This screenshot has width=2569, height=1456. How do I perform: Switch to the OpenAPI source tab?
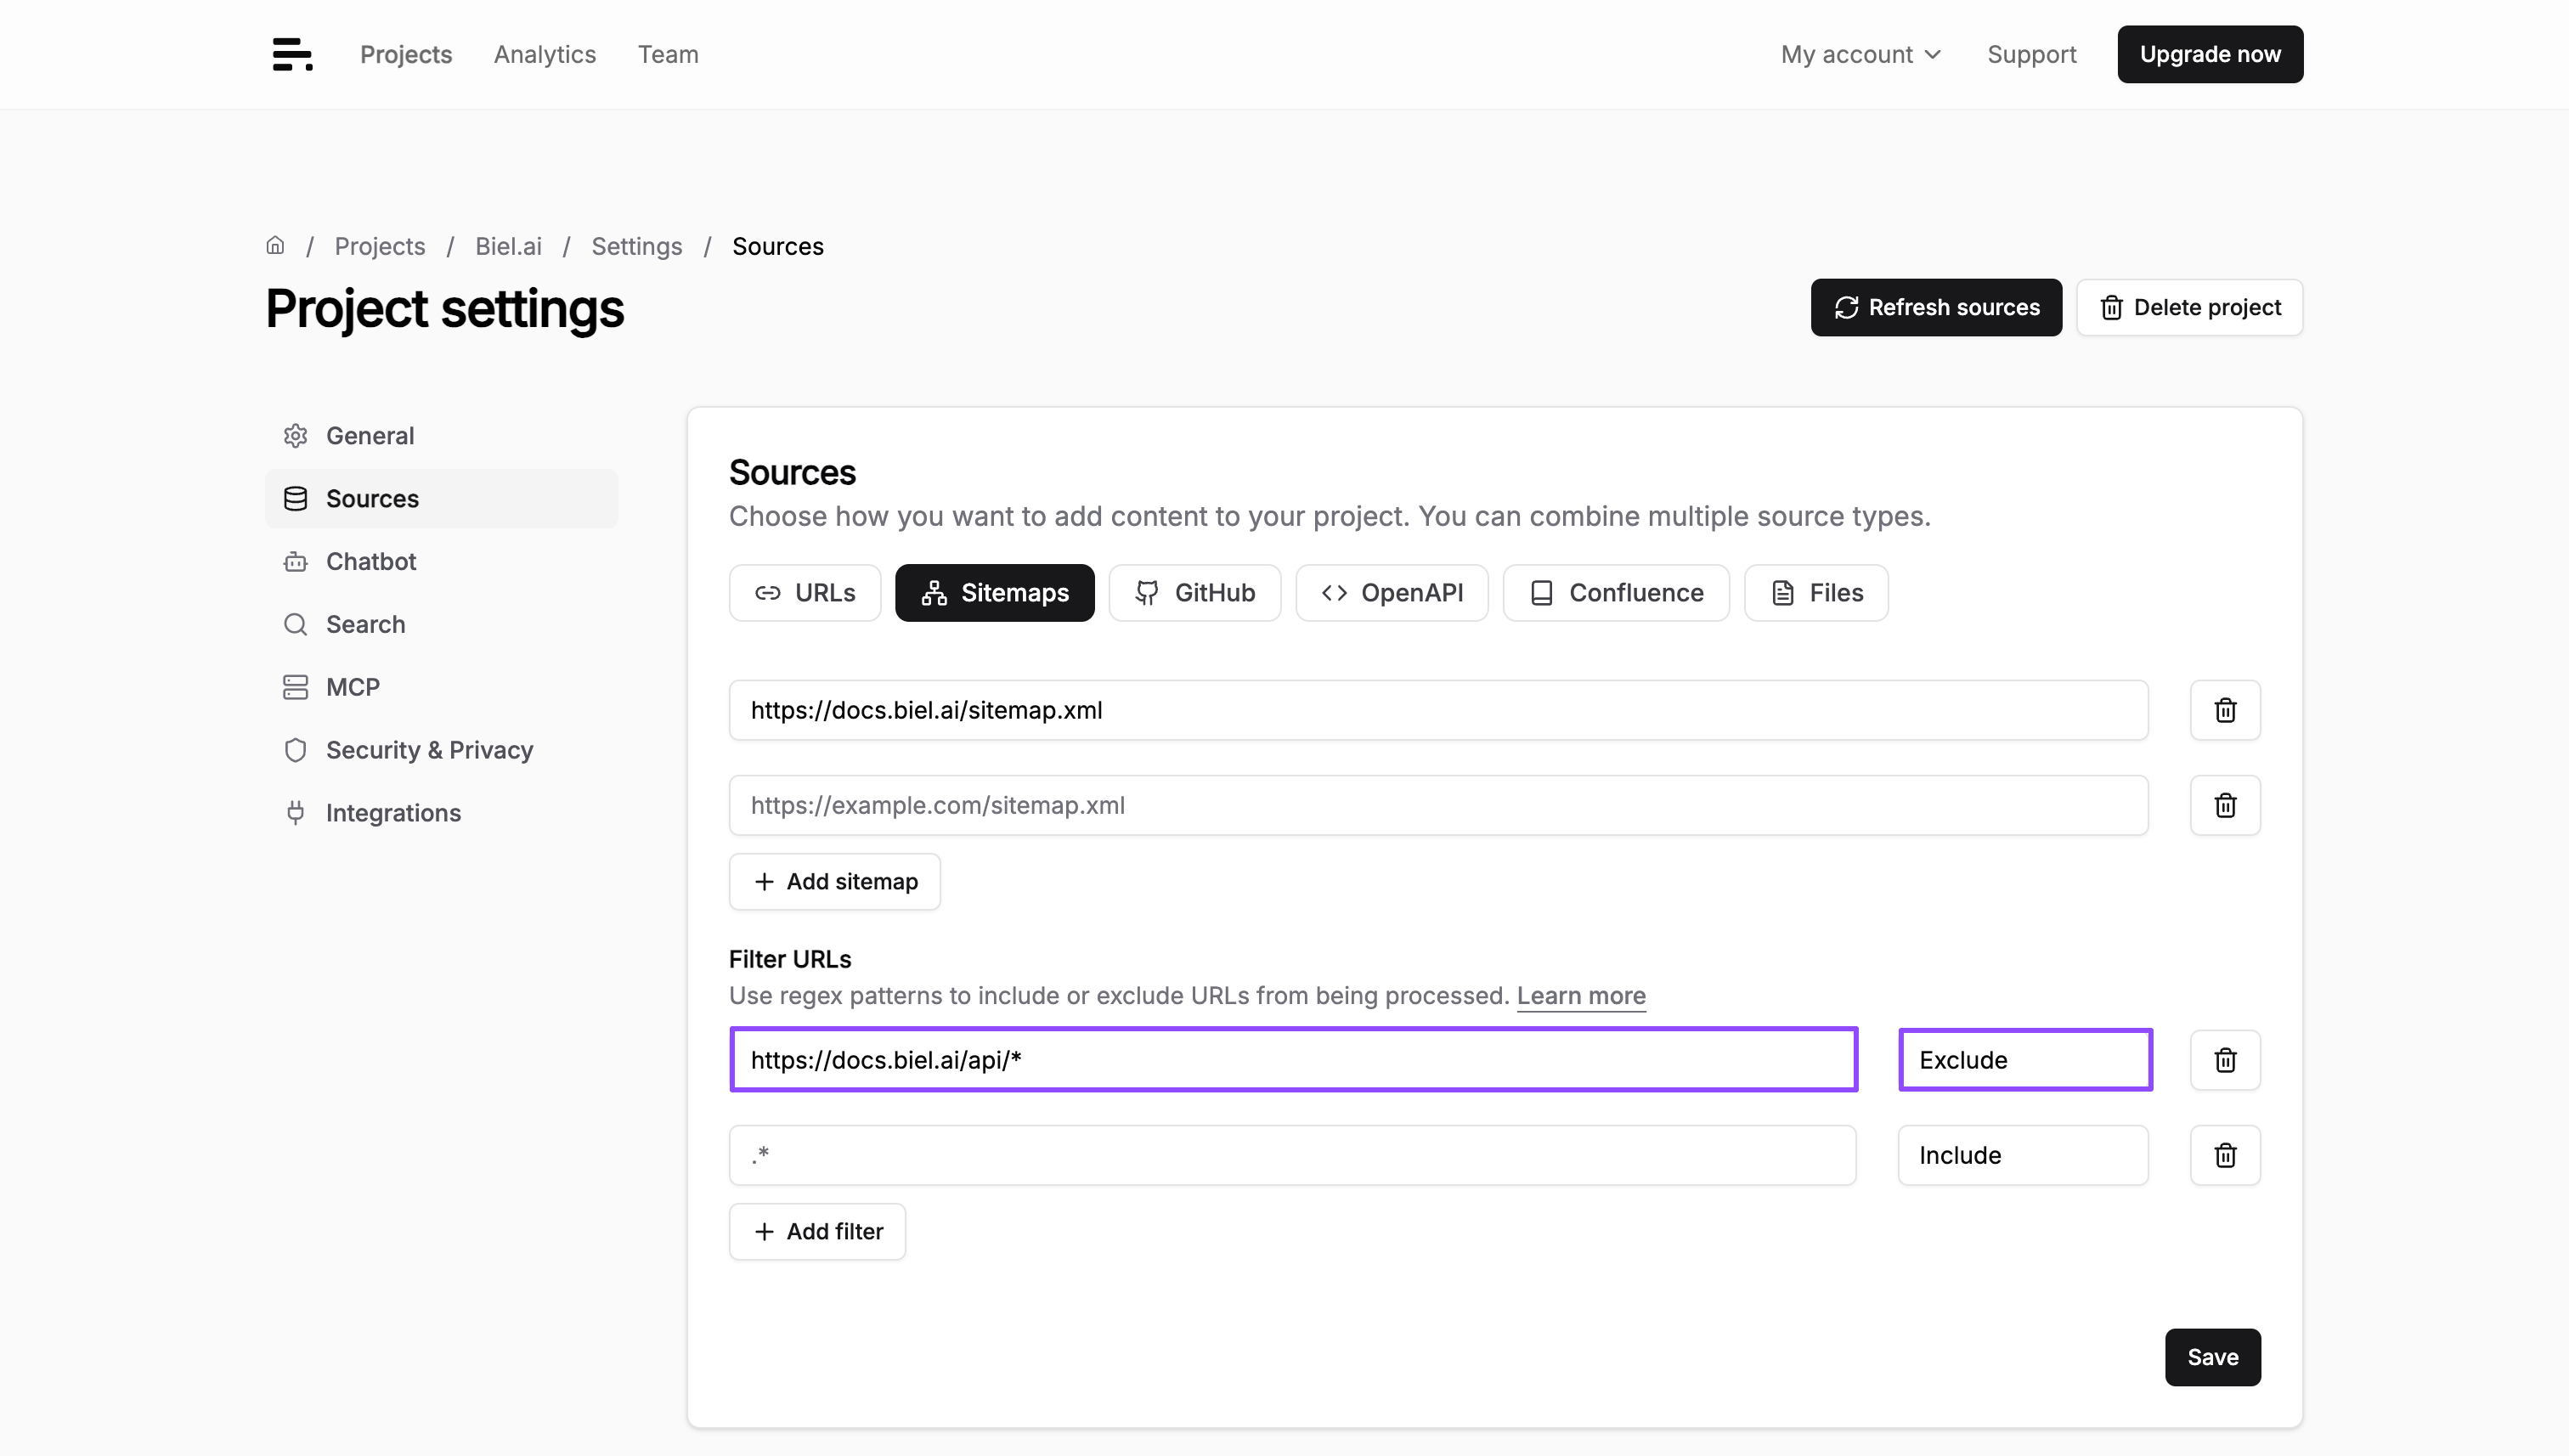1392,593
